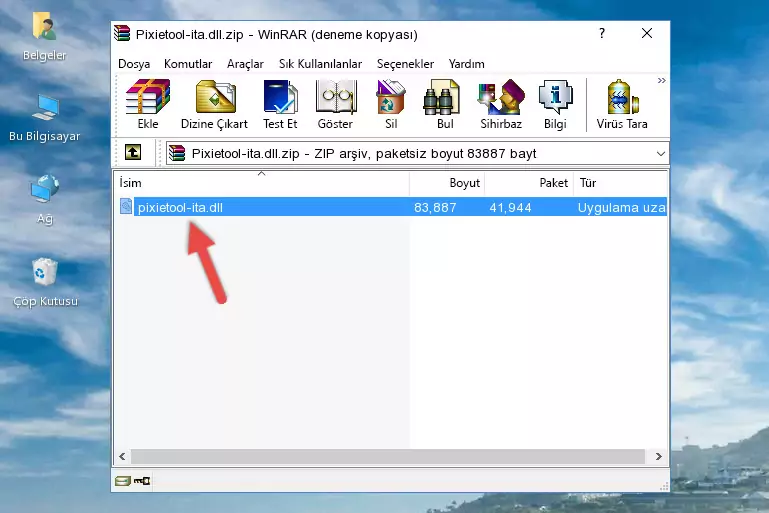Go up one folder level

click(133, 153)
